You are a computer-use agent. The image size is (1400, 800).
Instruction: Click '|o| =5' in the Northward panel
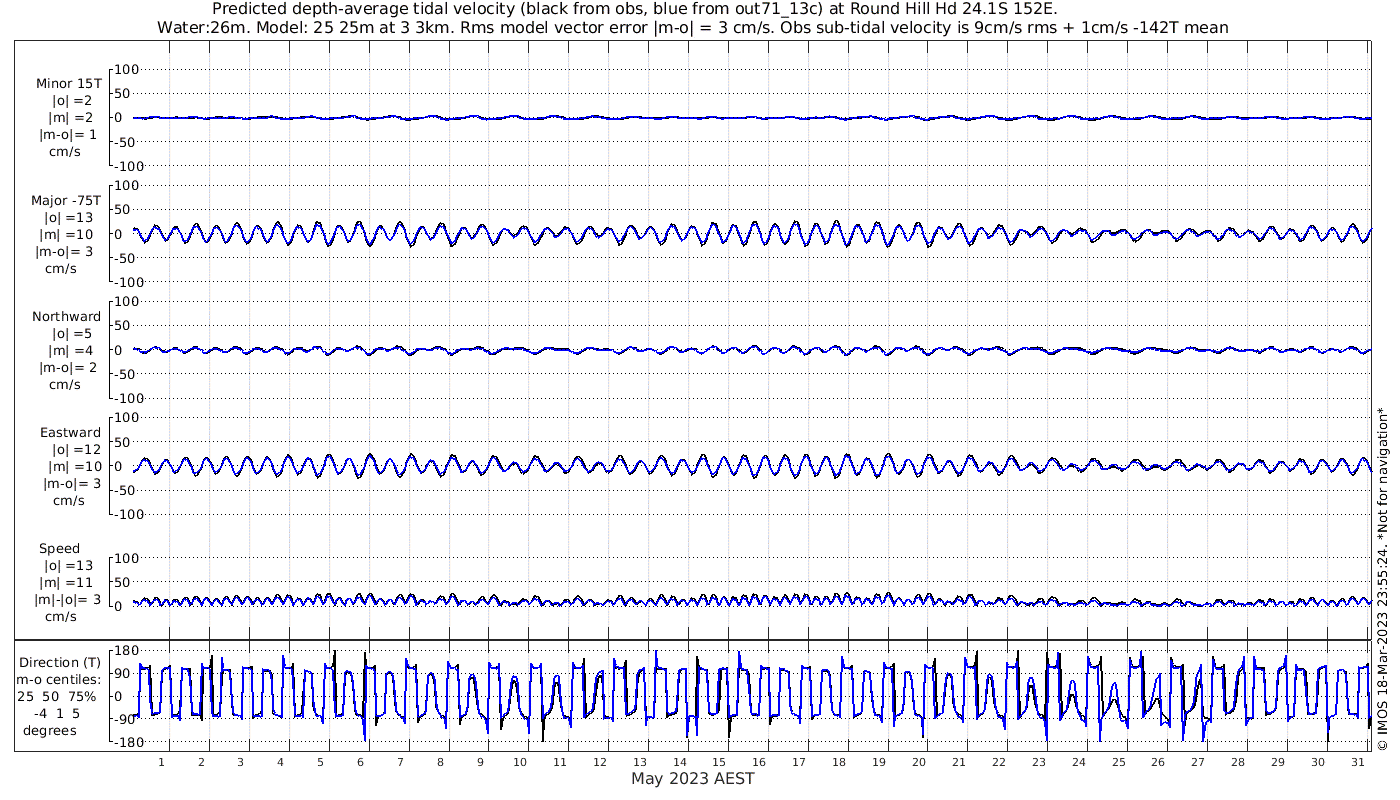click(72, 333)
